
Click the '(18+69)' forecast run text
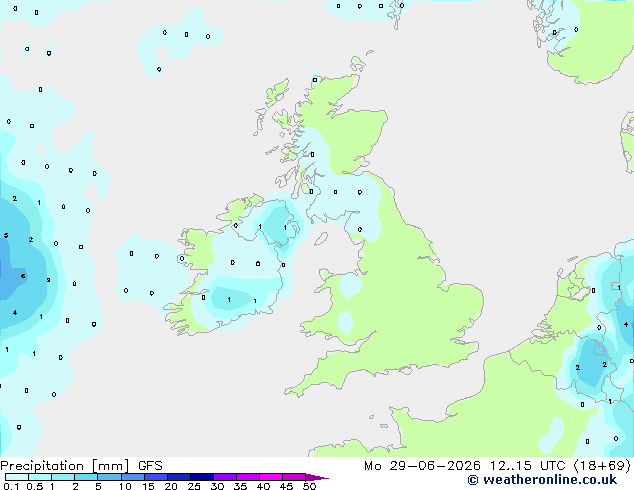(602, 466)
